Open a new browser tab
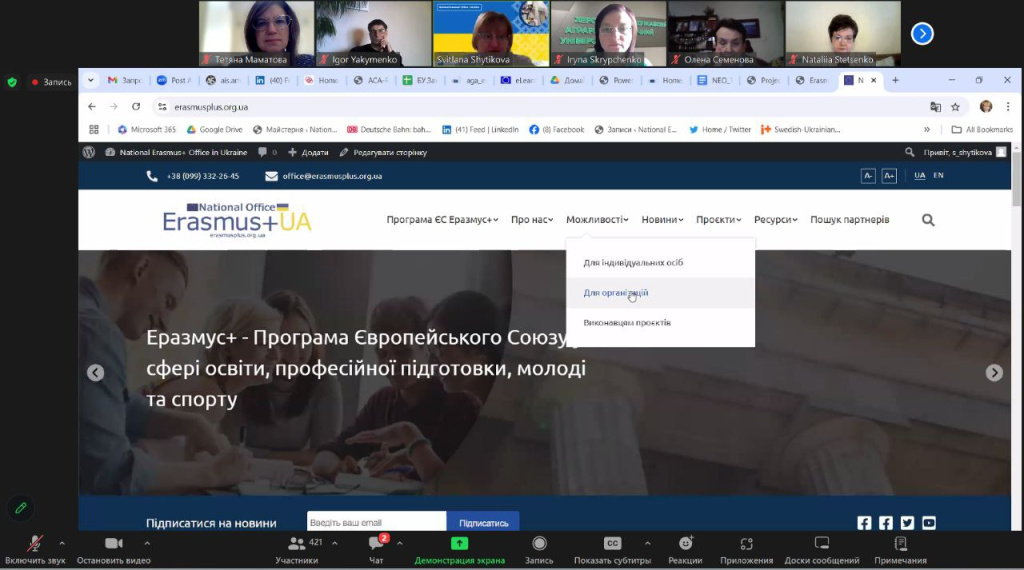The width and height of the screenshot is (1024, 570). pos(895,80)
